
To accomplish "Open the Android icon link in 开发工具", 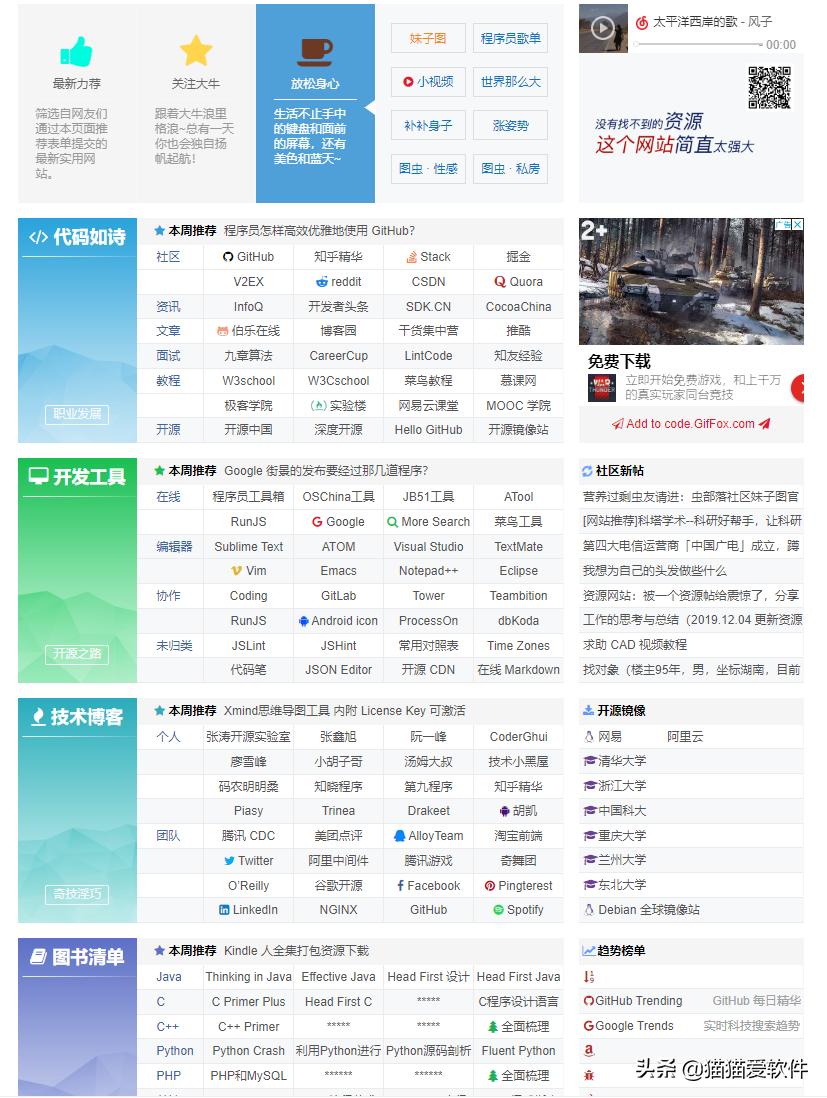I will point(304,620).
